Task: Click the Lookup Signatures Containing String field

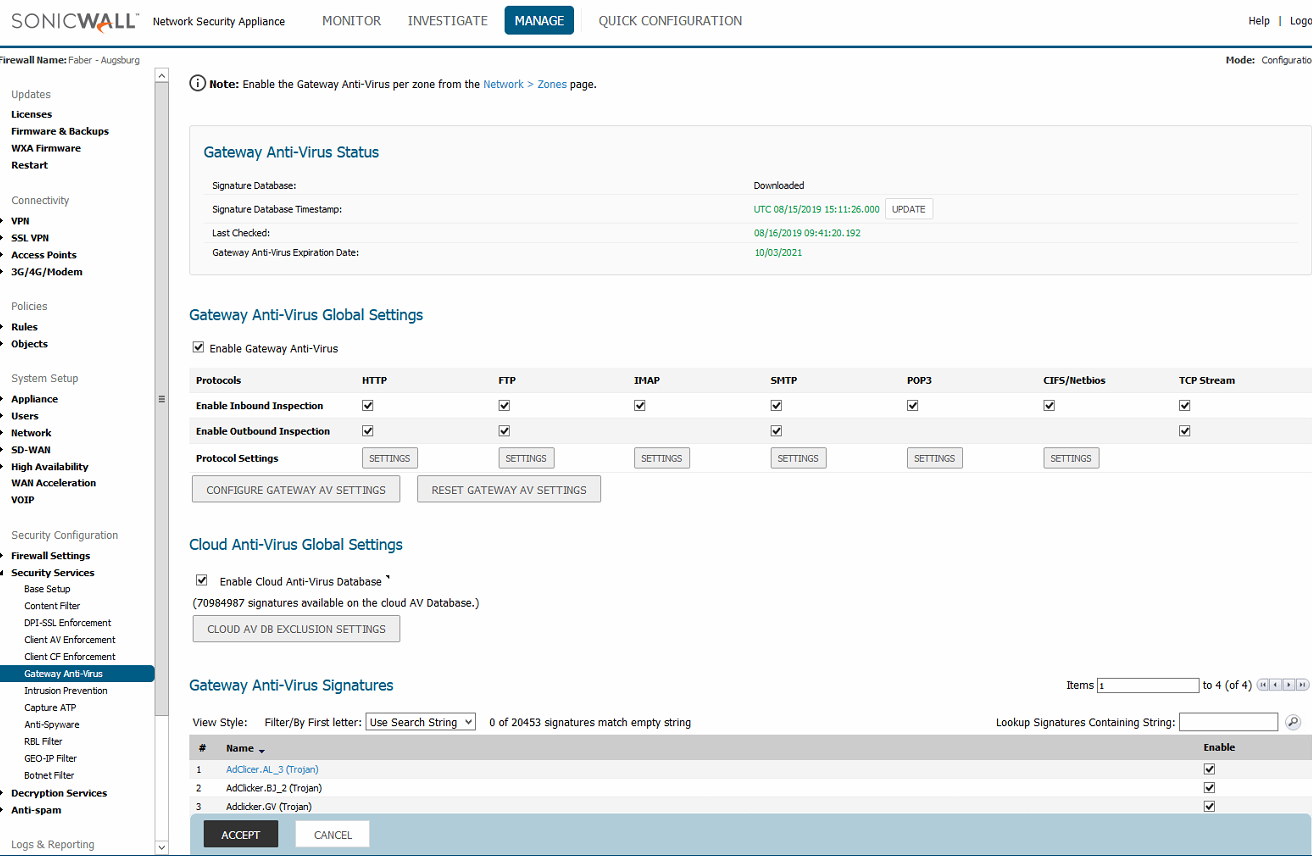Action: pos(1229,722)
